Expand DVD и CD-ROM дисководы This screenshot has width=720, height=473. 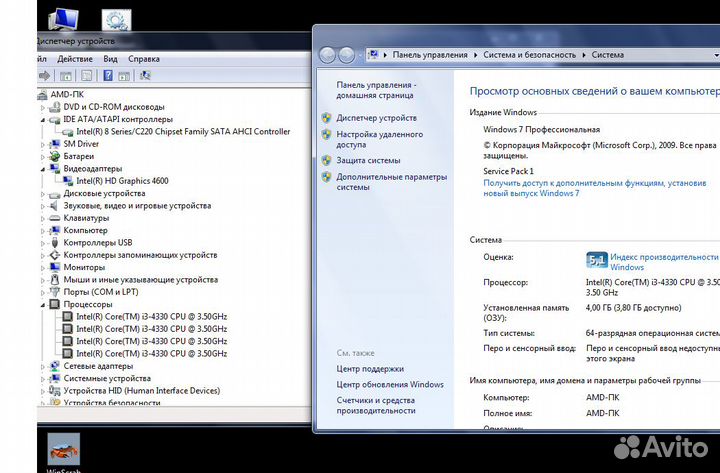point(43,107)
